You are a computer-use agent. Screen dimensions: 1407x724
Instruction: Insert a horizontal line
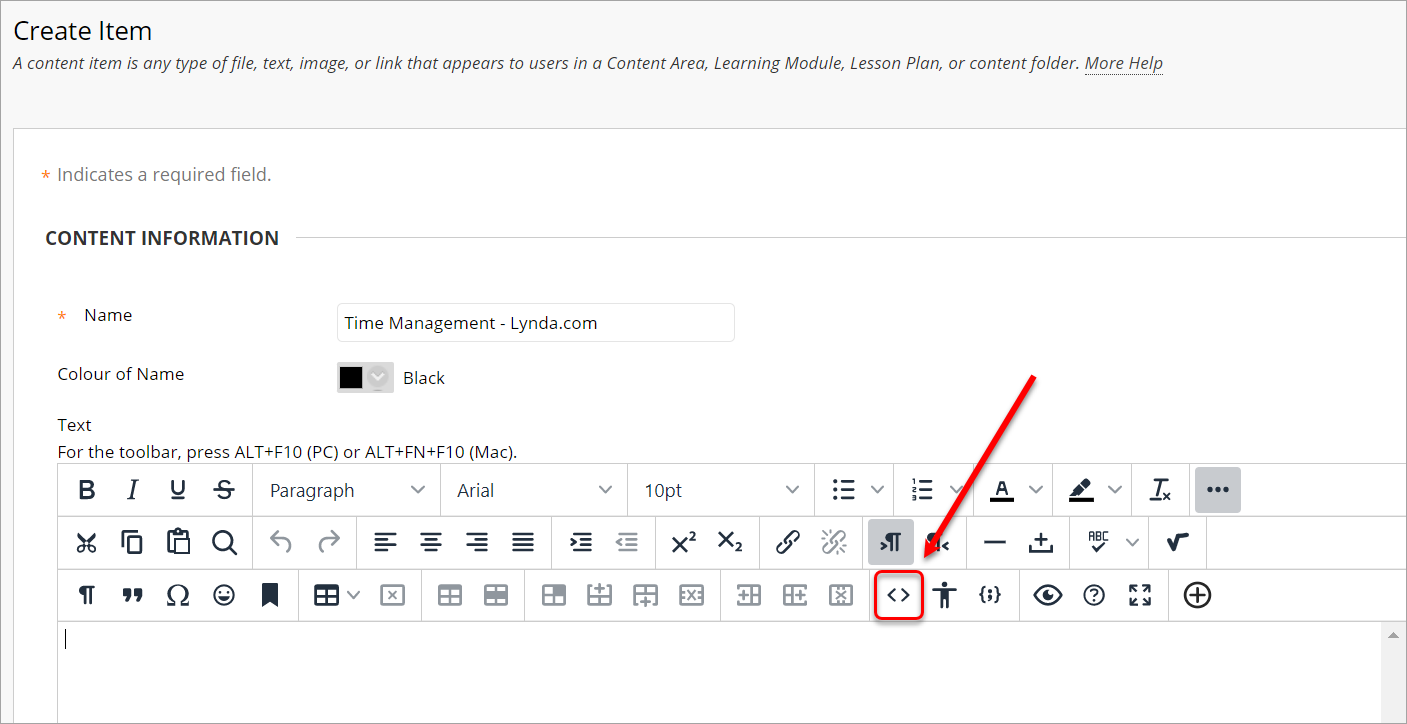click(995, 542)
